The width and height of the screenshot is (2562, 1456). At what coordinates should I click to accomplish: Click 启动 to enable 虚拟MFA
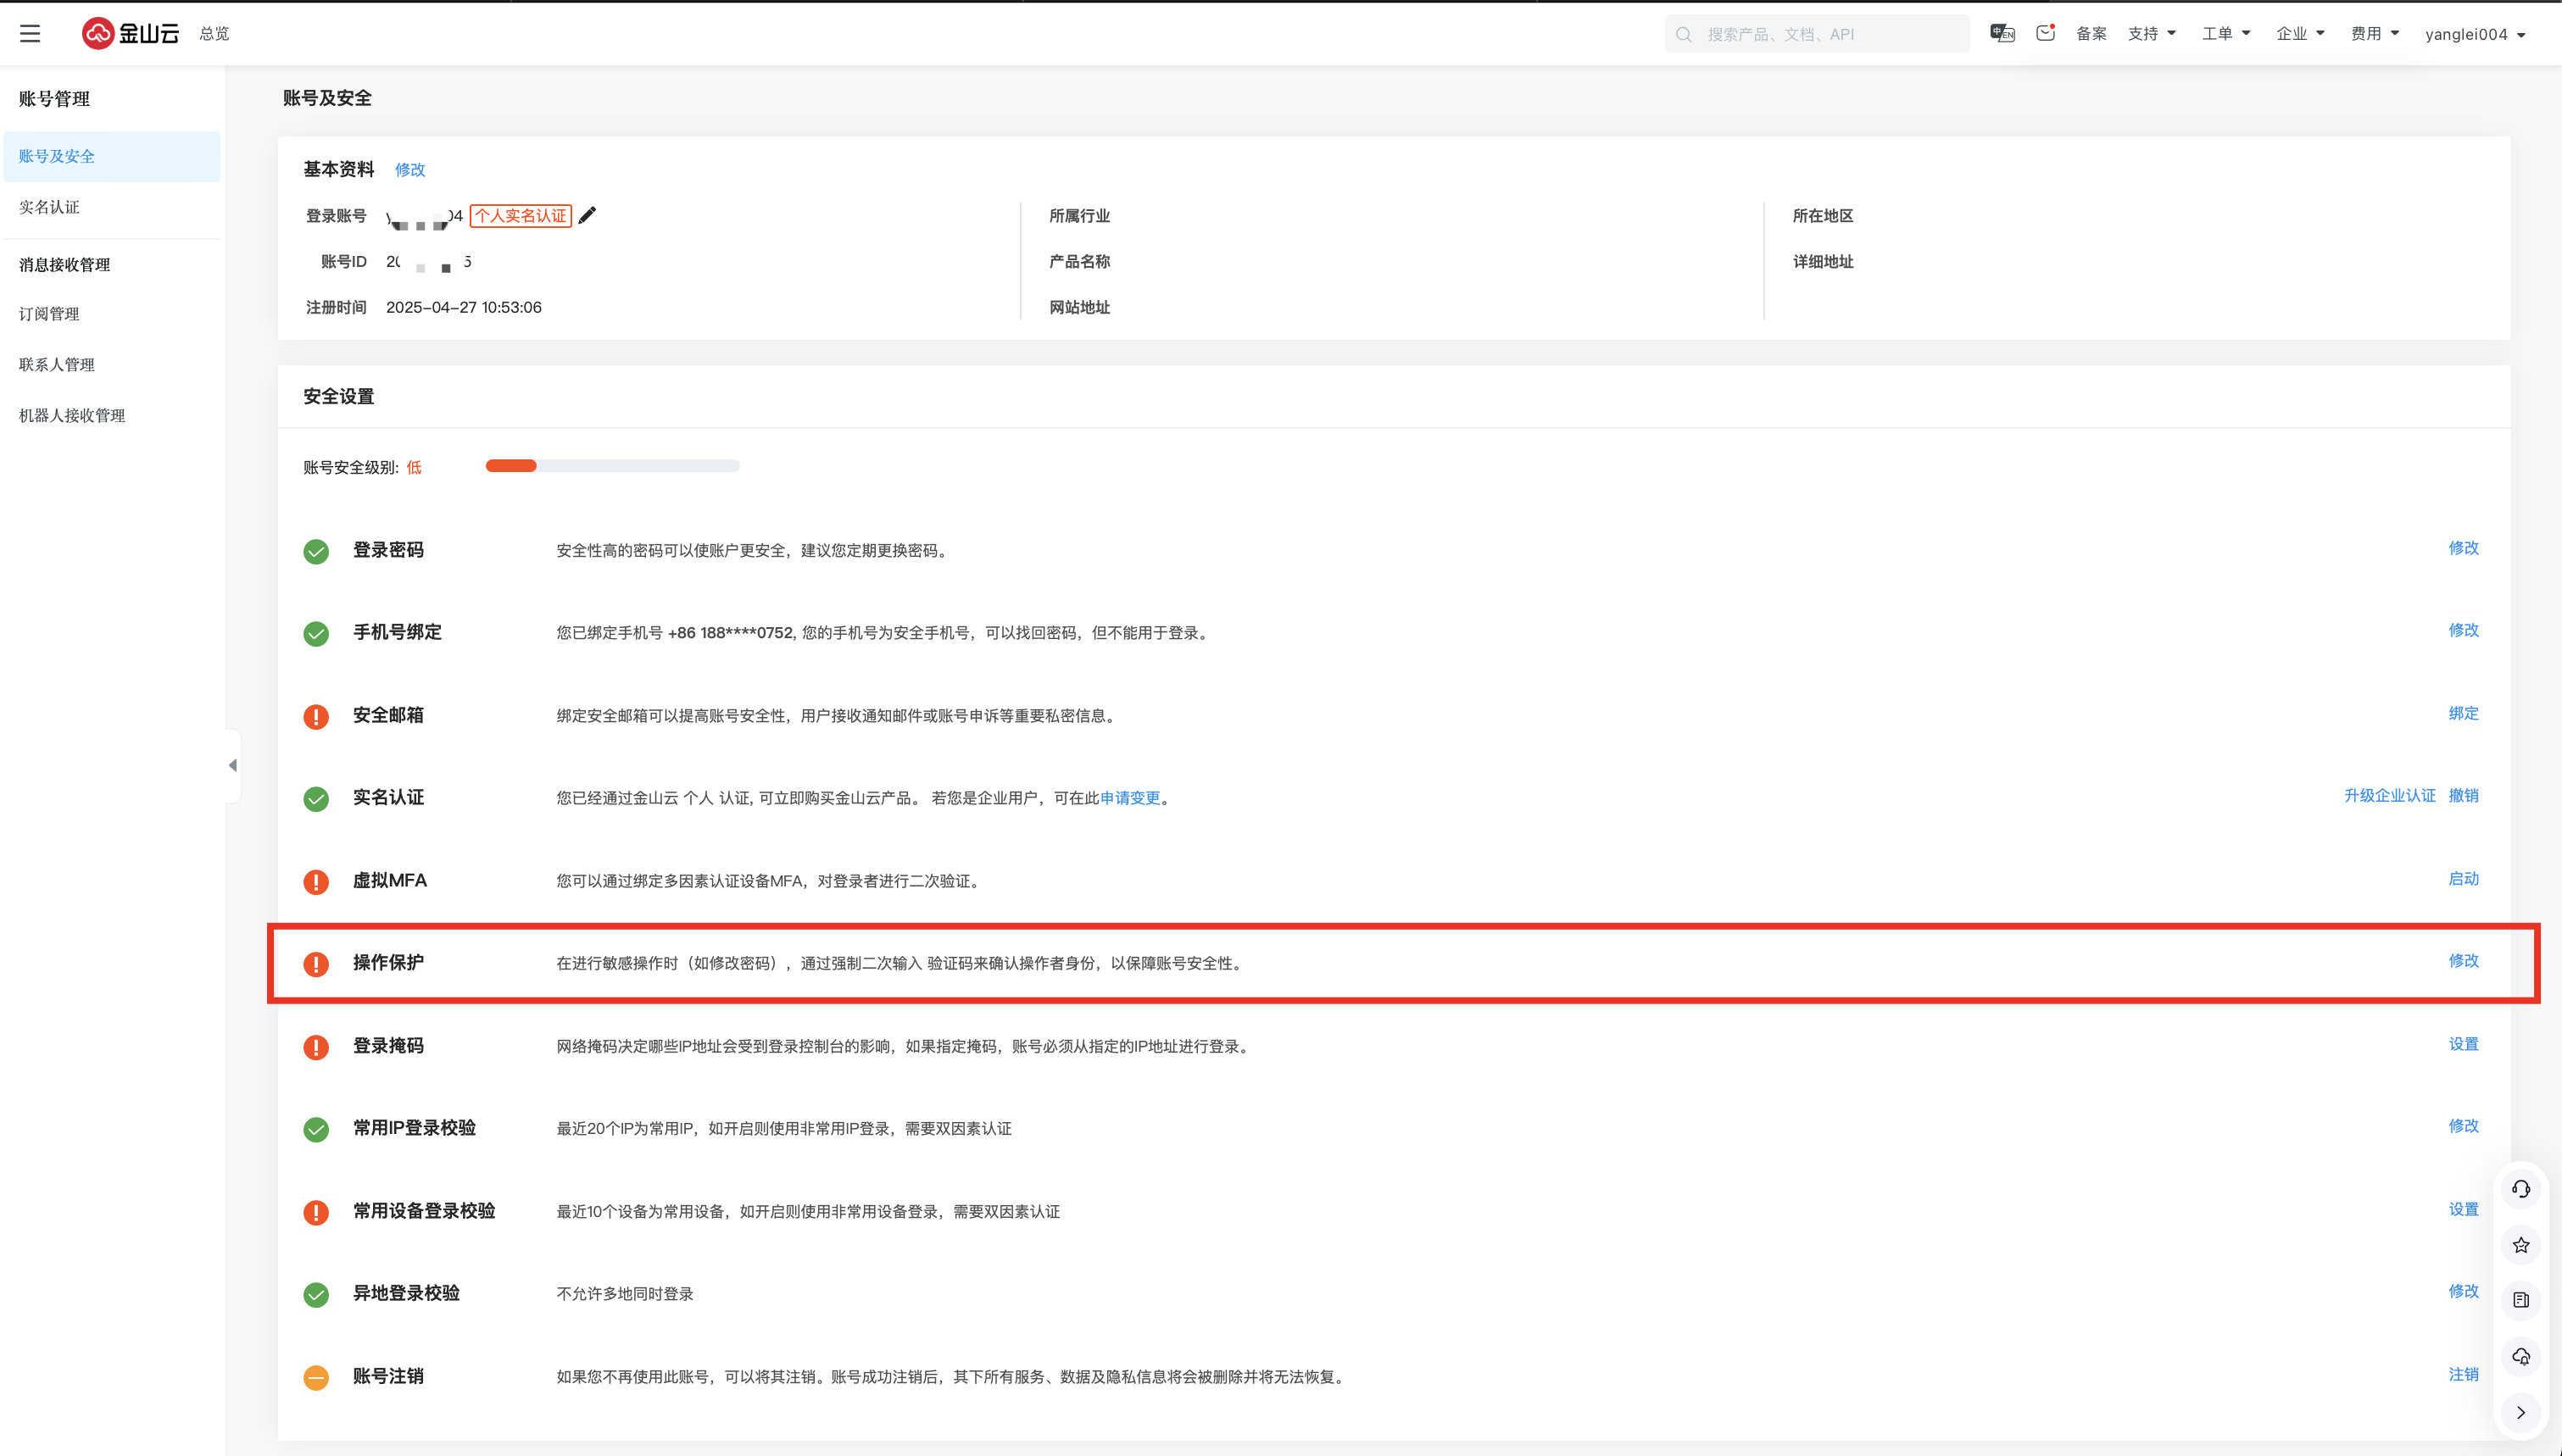(x=2463, y=879)
